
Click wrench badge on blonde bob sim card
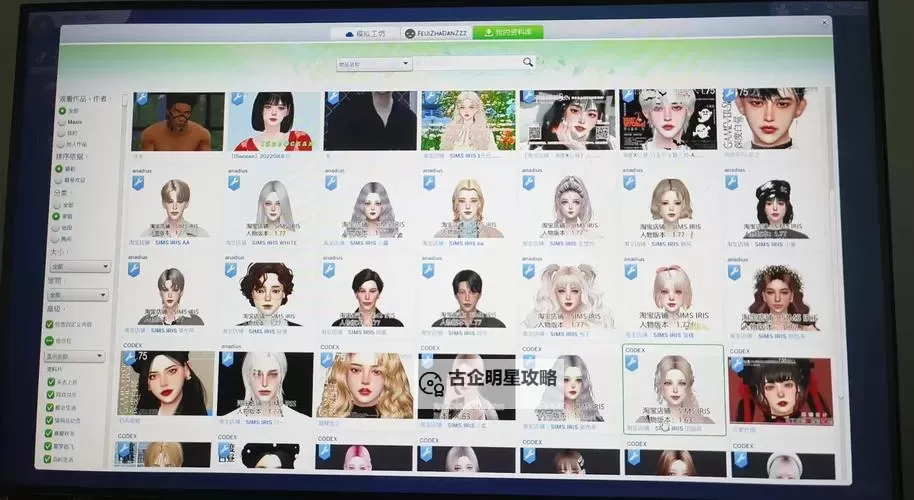pyautogui.click(x=629, y=183)
